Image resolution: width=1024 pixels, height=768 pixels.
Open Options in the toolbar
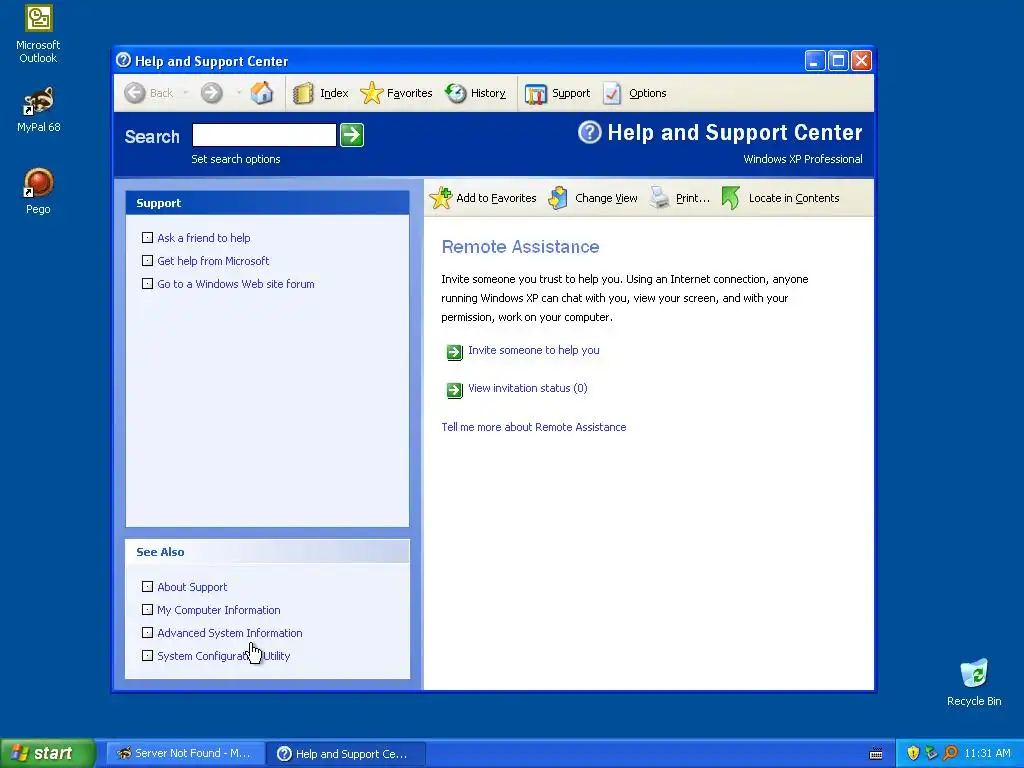point(634,93)
